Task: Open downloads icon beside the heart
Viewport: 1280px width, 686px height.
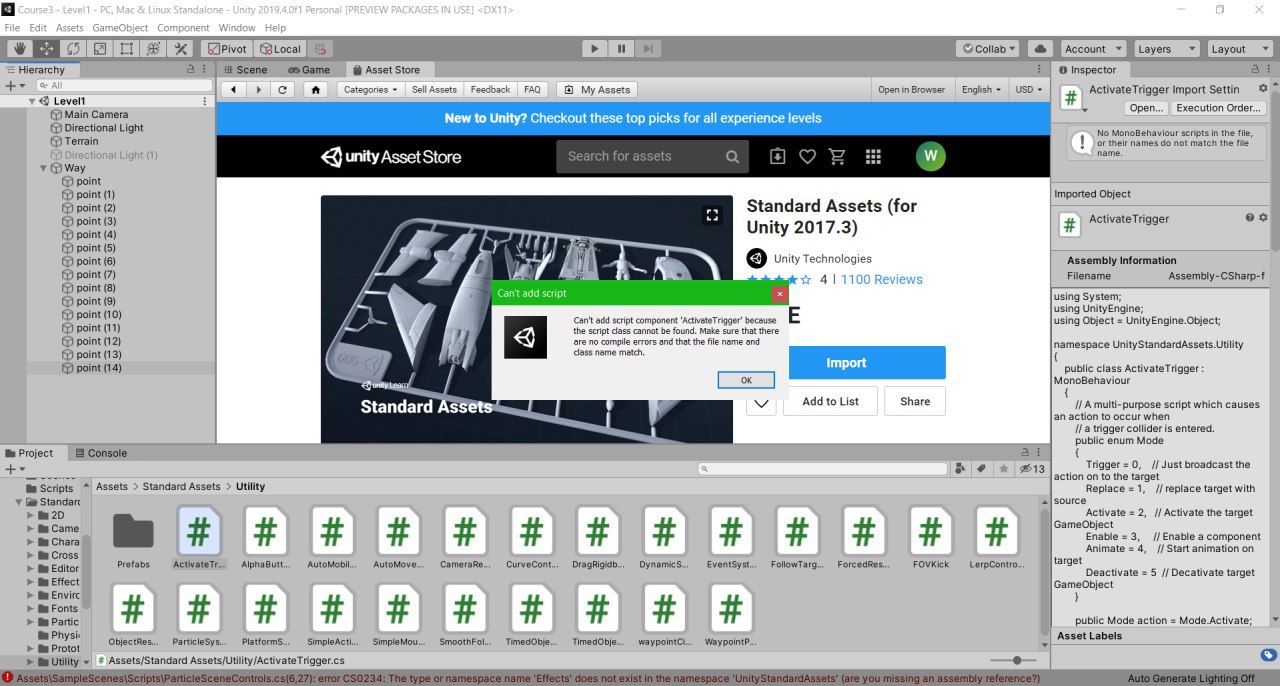Action: click(777, 157)
